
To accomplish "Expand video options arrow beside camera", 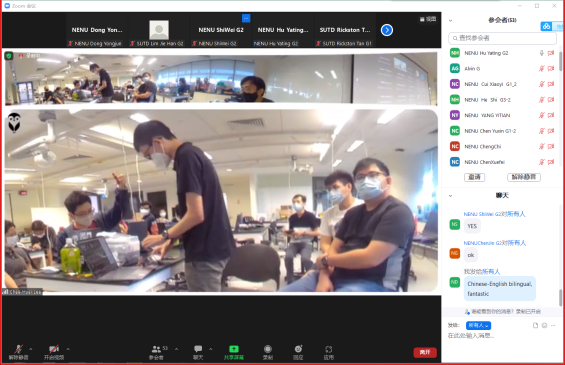I will [x=68, y=349].
